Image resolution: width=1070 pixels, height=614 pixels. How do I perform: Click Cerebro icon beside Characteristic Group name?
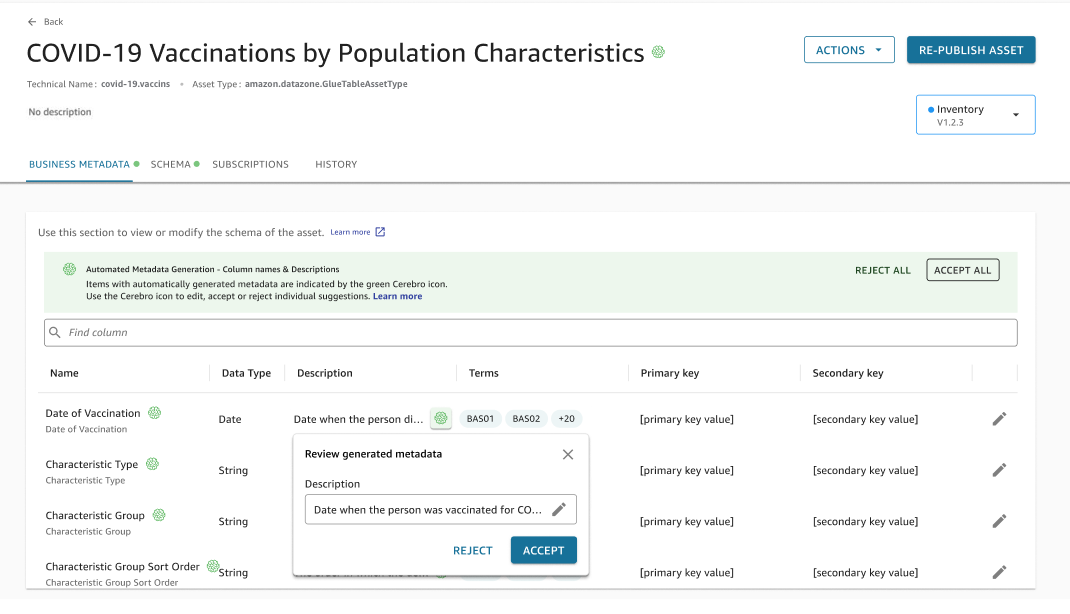pos(158,515)
